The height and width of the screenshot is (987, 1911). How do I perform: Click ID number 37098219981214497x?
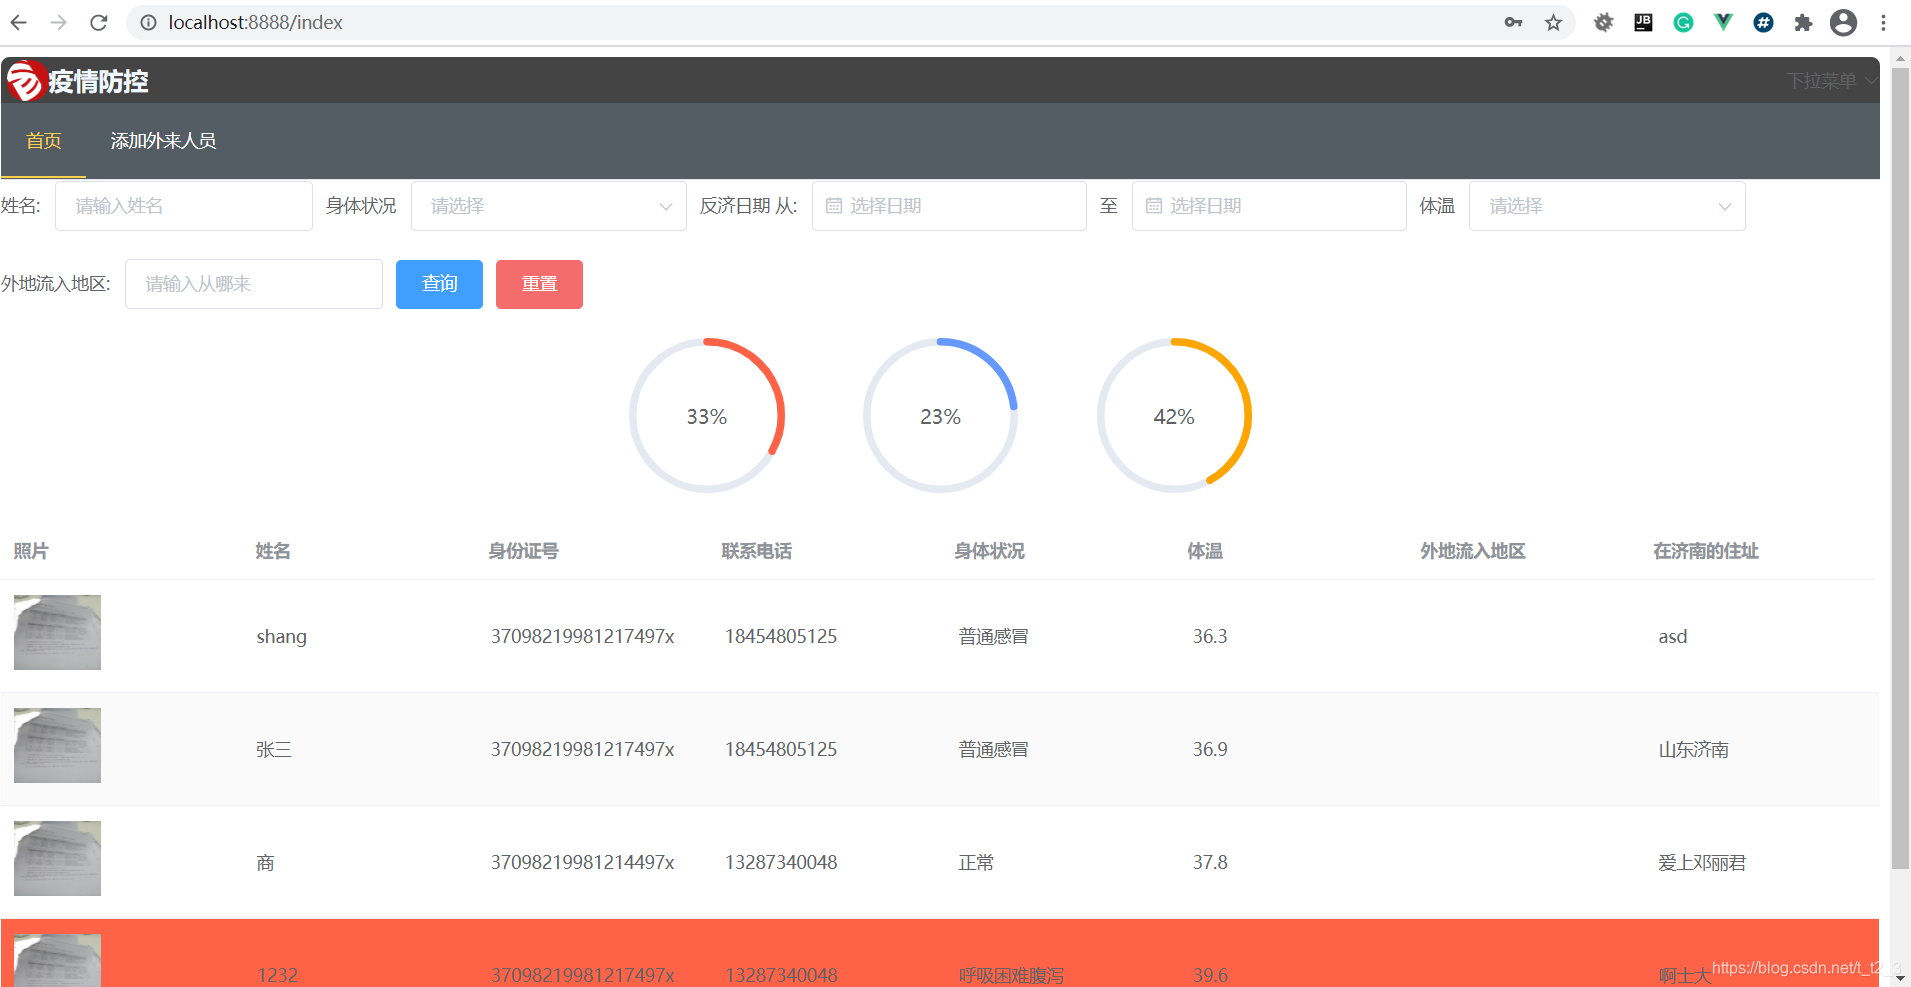point(582,863)
